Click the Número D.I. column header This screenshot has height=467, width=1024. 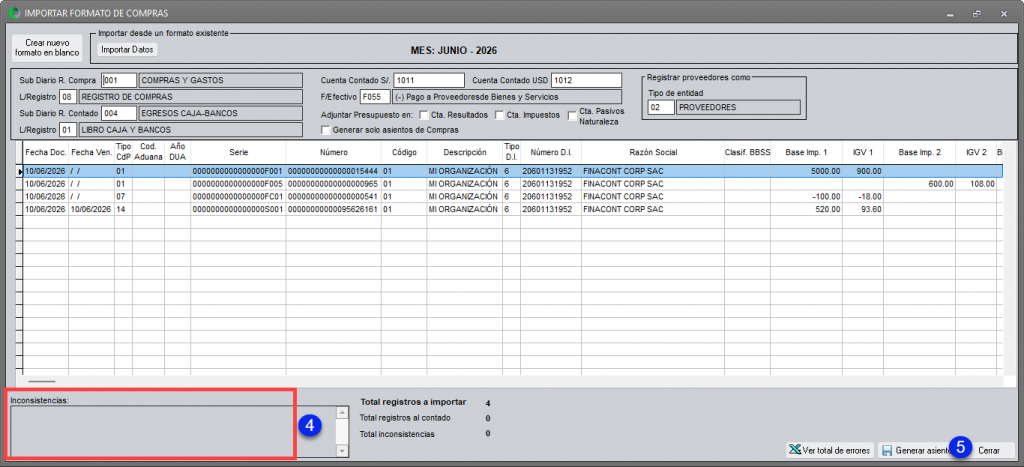point(551,152)
